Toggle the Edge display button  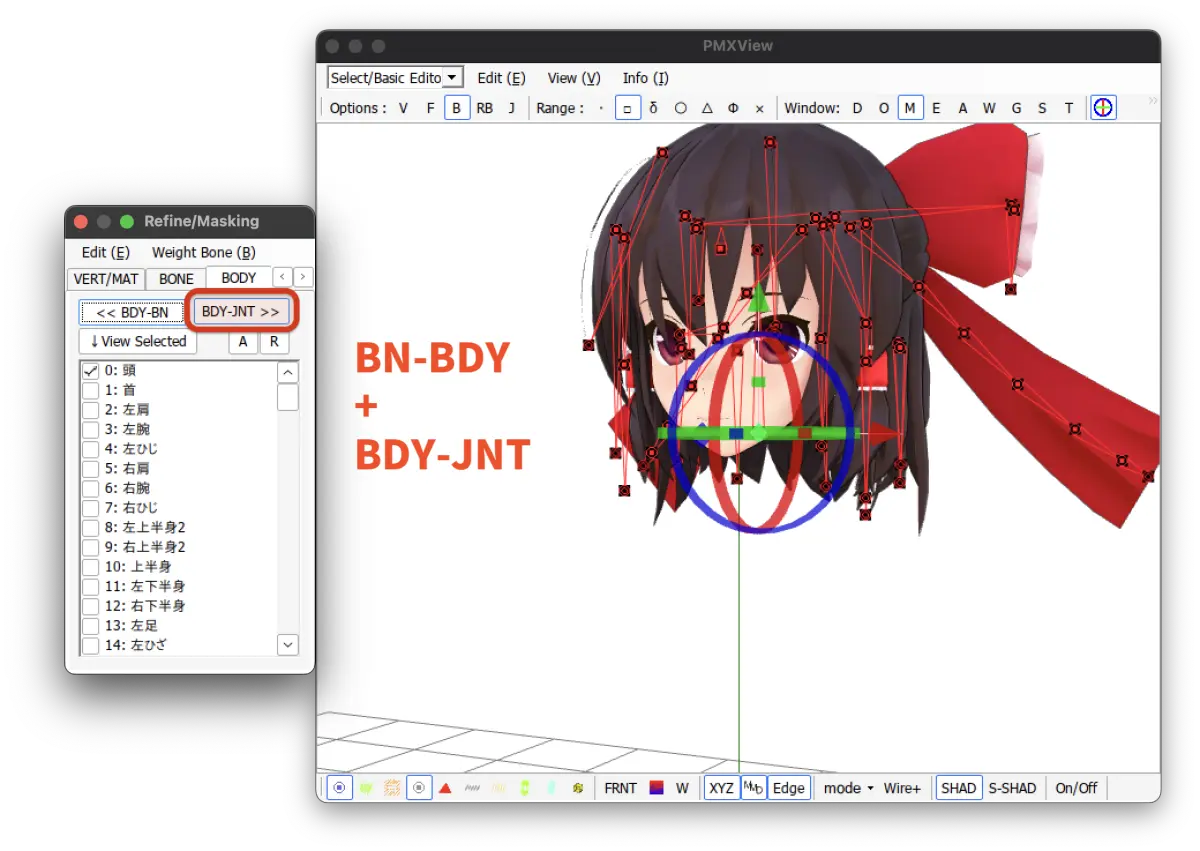[789, 788]
